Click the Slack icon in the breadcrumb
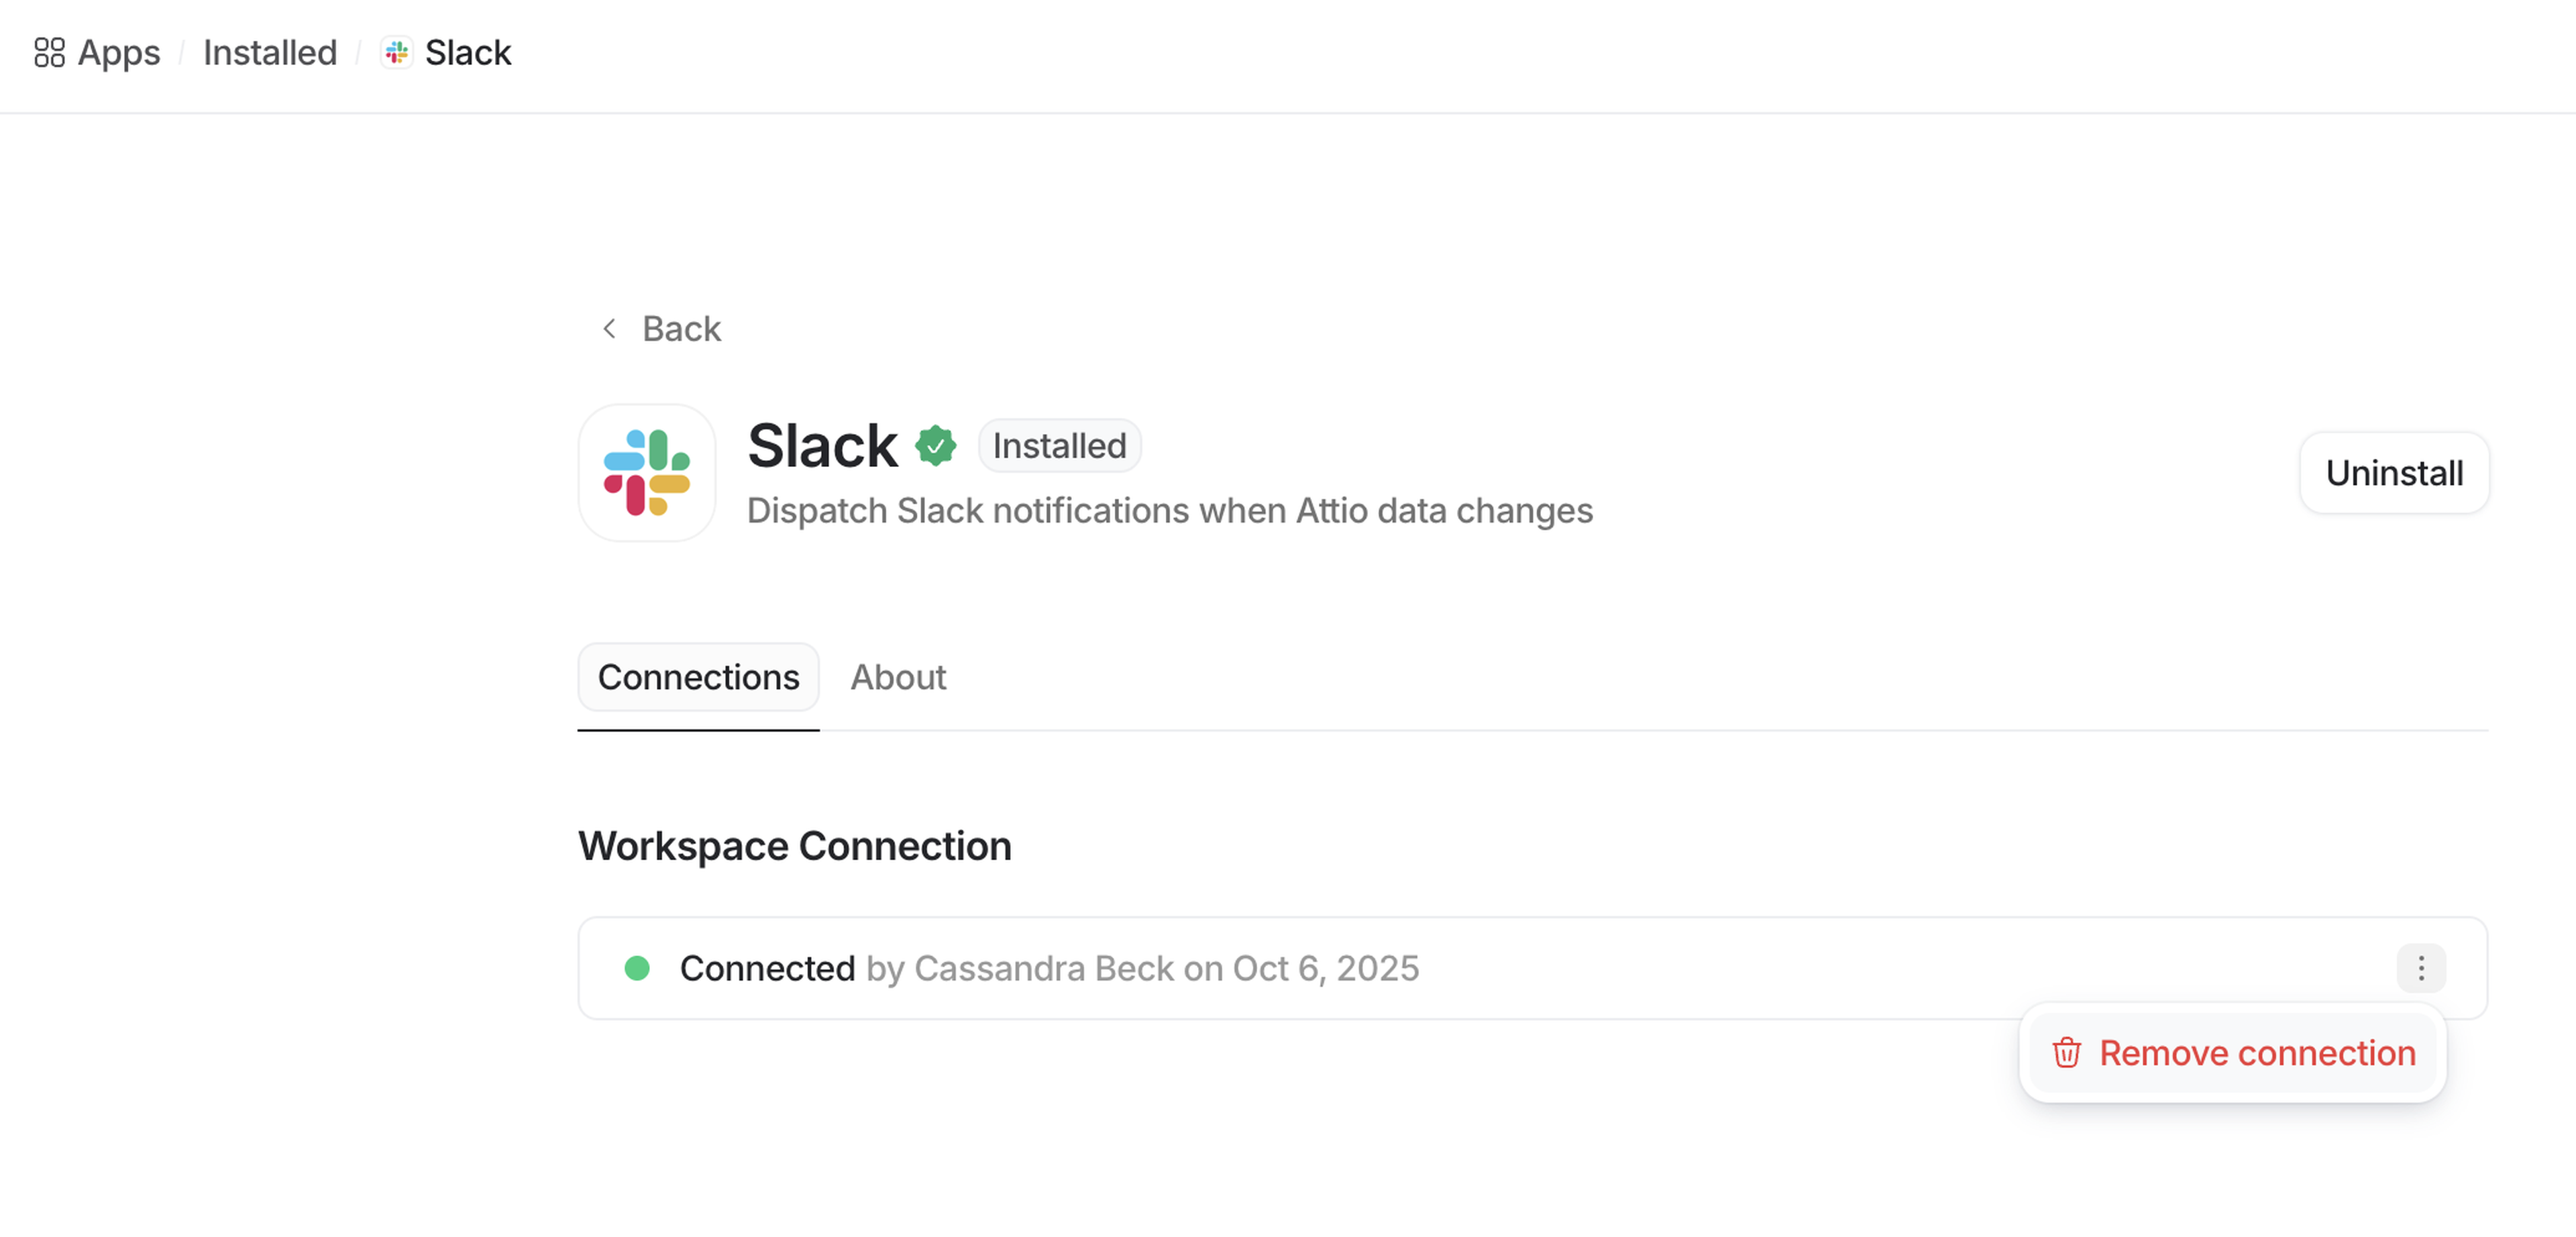The height and width of the screenshot is (1237, 2576). (x=395, y=52)
